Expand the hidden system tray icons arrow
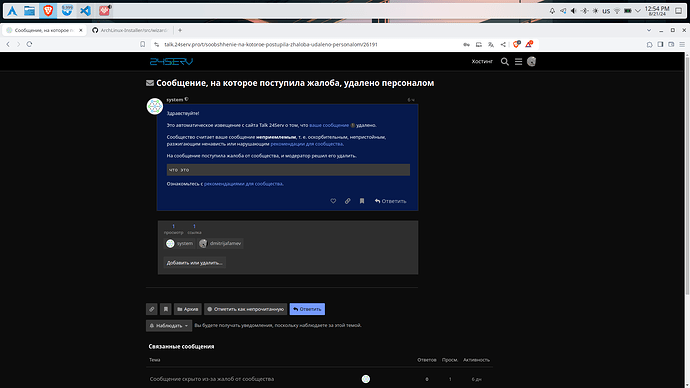690x388 pixels. coord(638,11)
